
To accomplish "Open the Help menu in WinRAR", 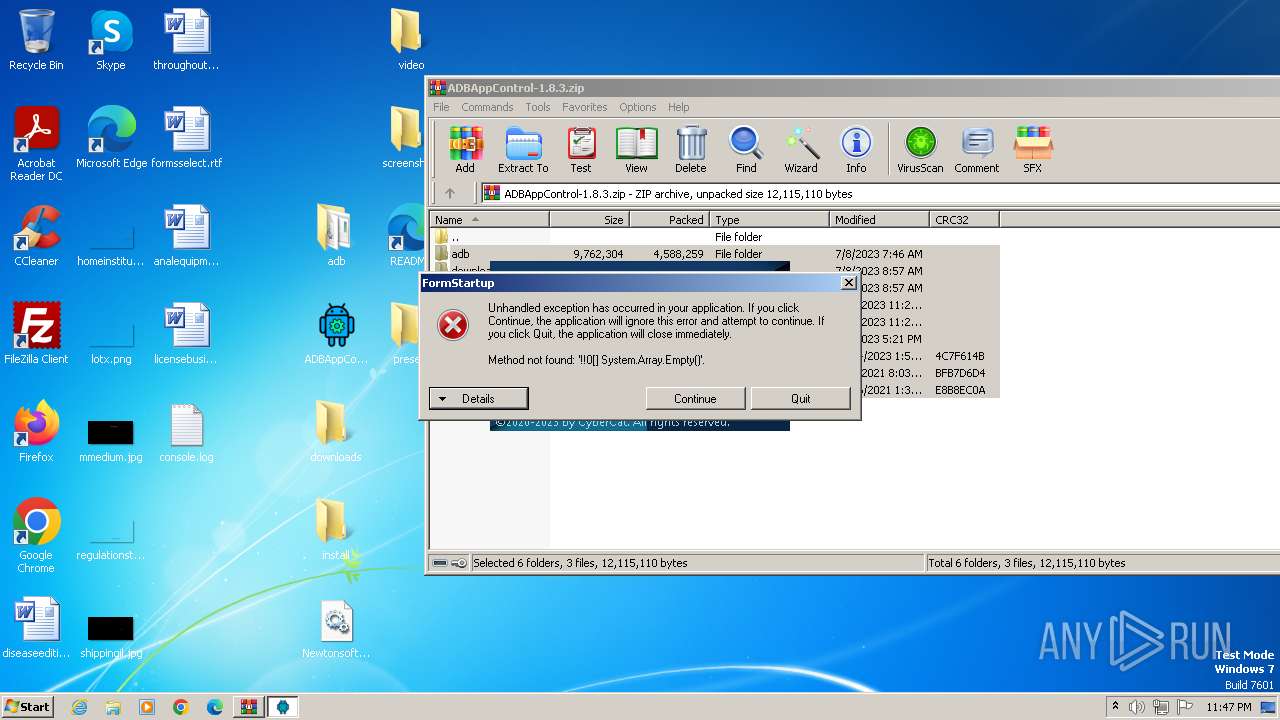I will point(679,107).
